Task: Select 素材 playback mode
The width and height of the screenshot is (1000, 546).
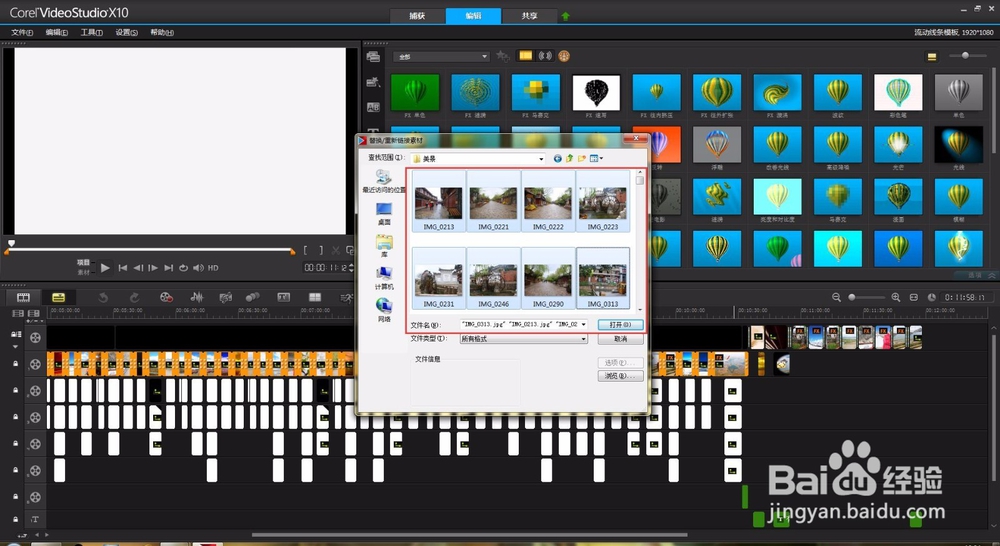Action: pos(84,272)
